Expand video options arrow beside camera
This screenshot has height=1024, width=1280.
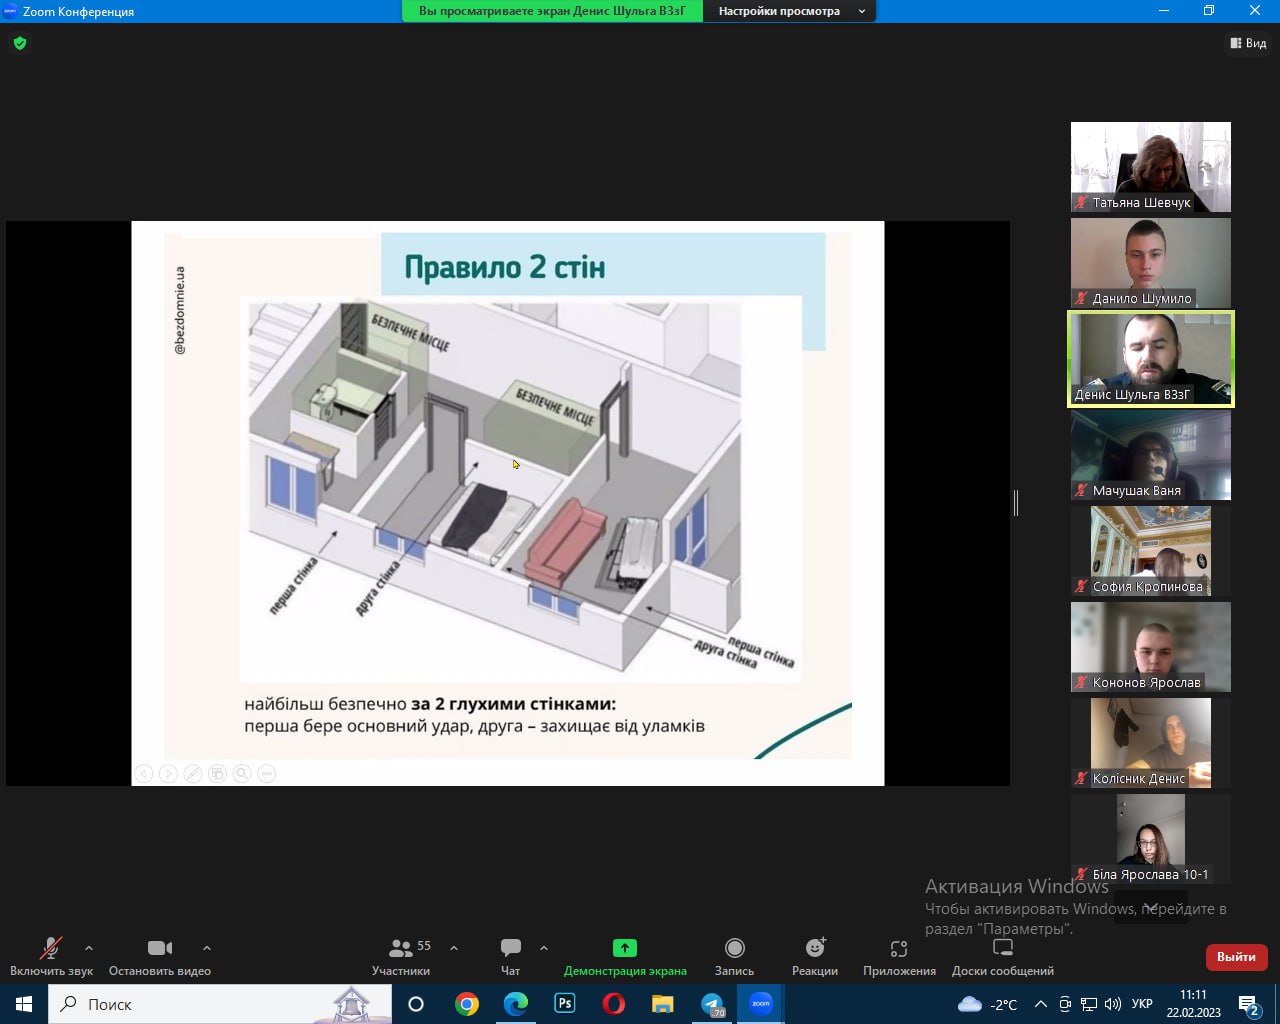click(207, 947)
